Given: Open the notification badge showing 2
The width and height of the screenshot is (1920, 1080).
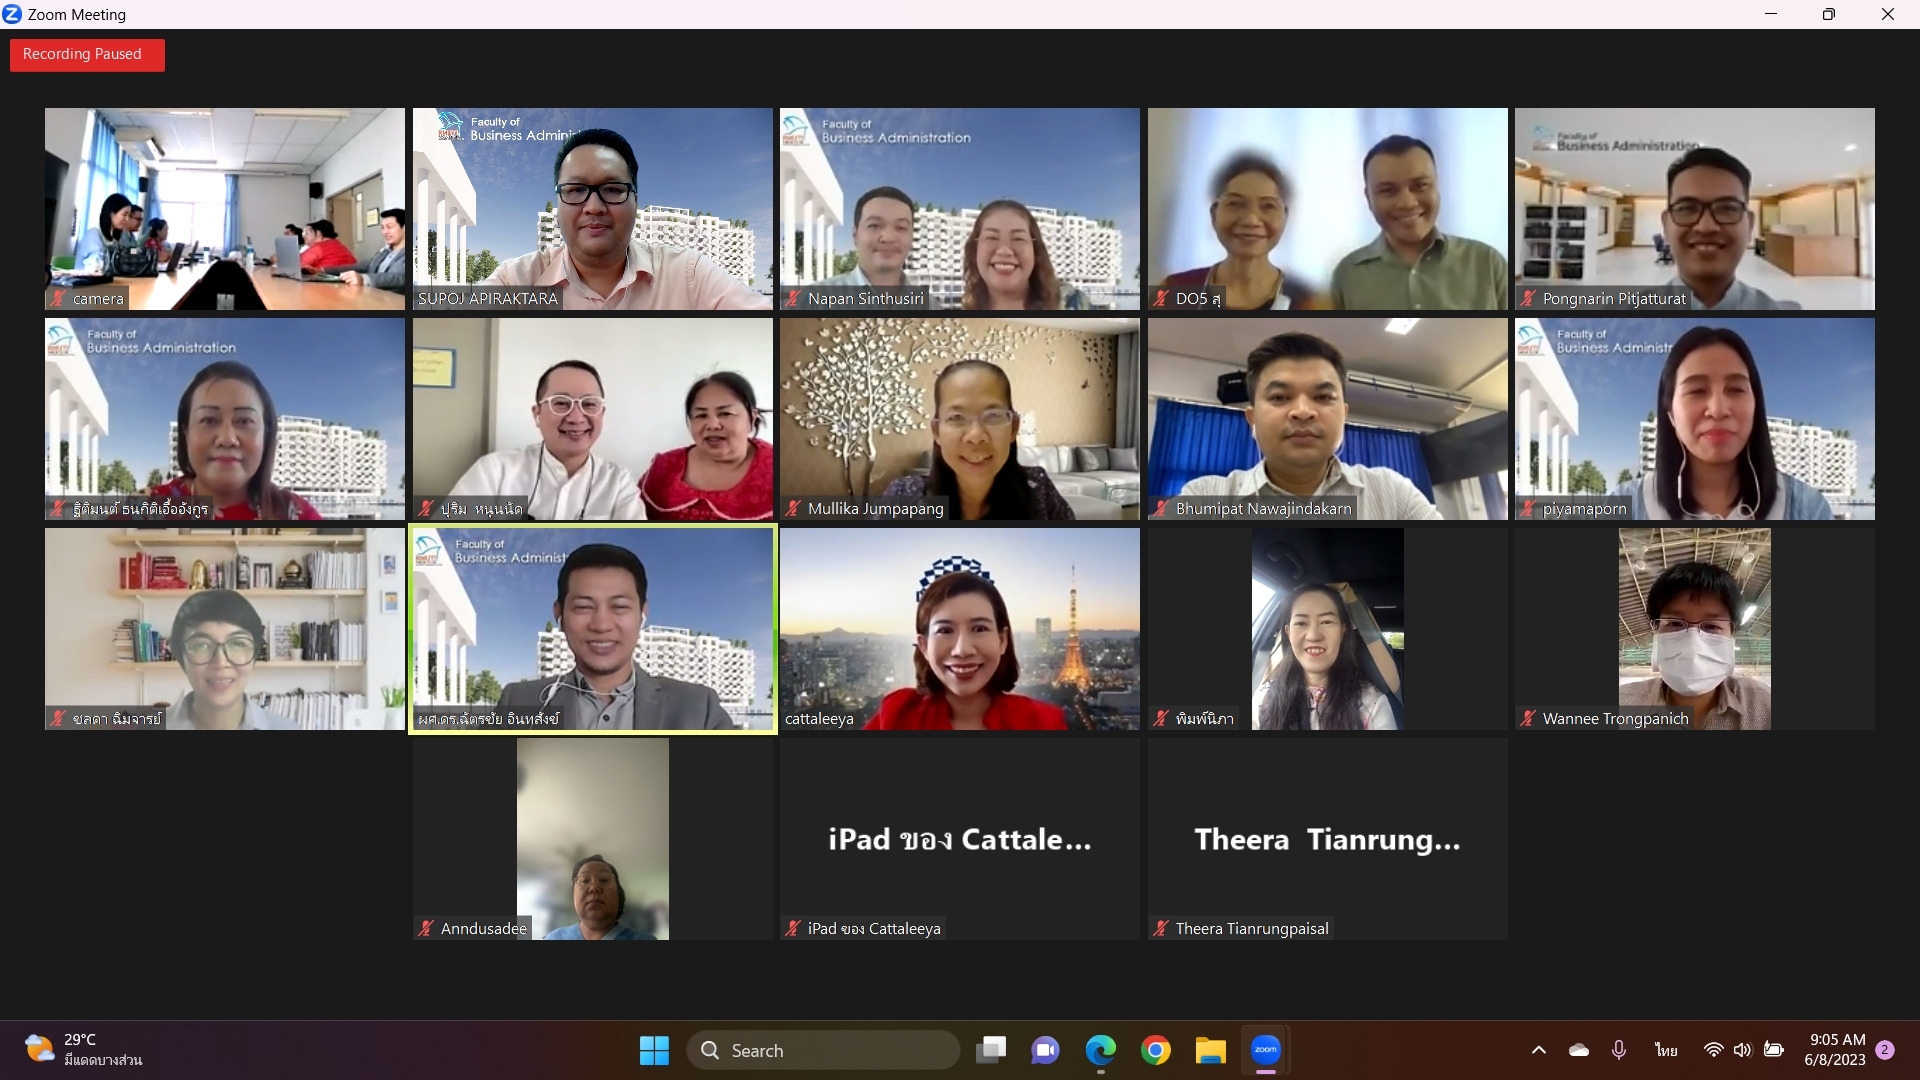Looking at the screenshot, I should point(1885,1050).
